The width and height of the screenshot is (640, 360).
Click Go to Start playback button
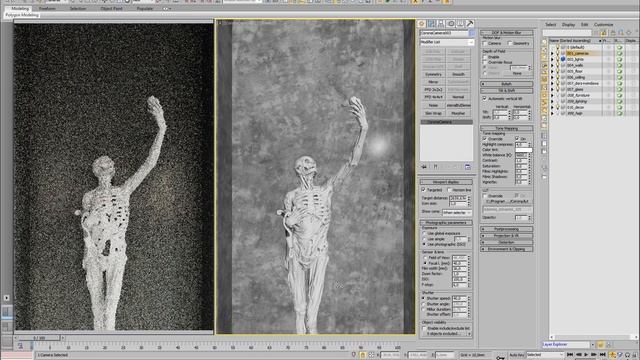pyautogui.click(x=571, y=355)
